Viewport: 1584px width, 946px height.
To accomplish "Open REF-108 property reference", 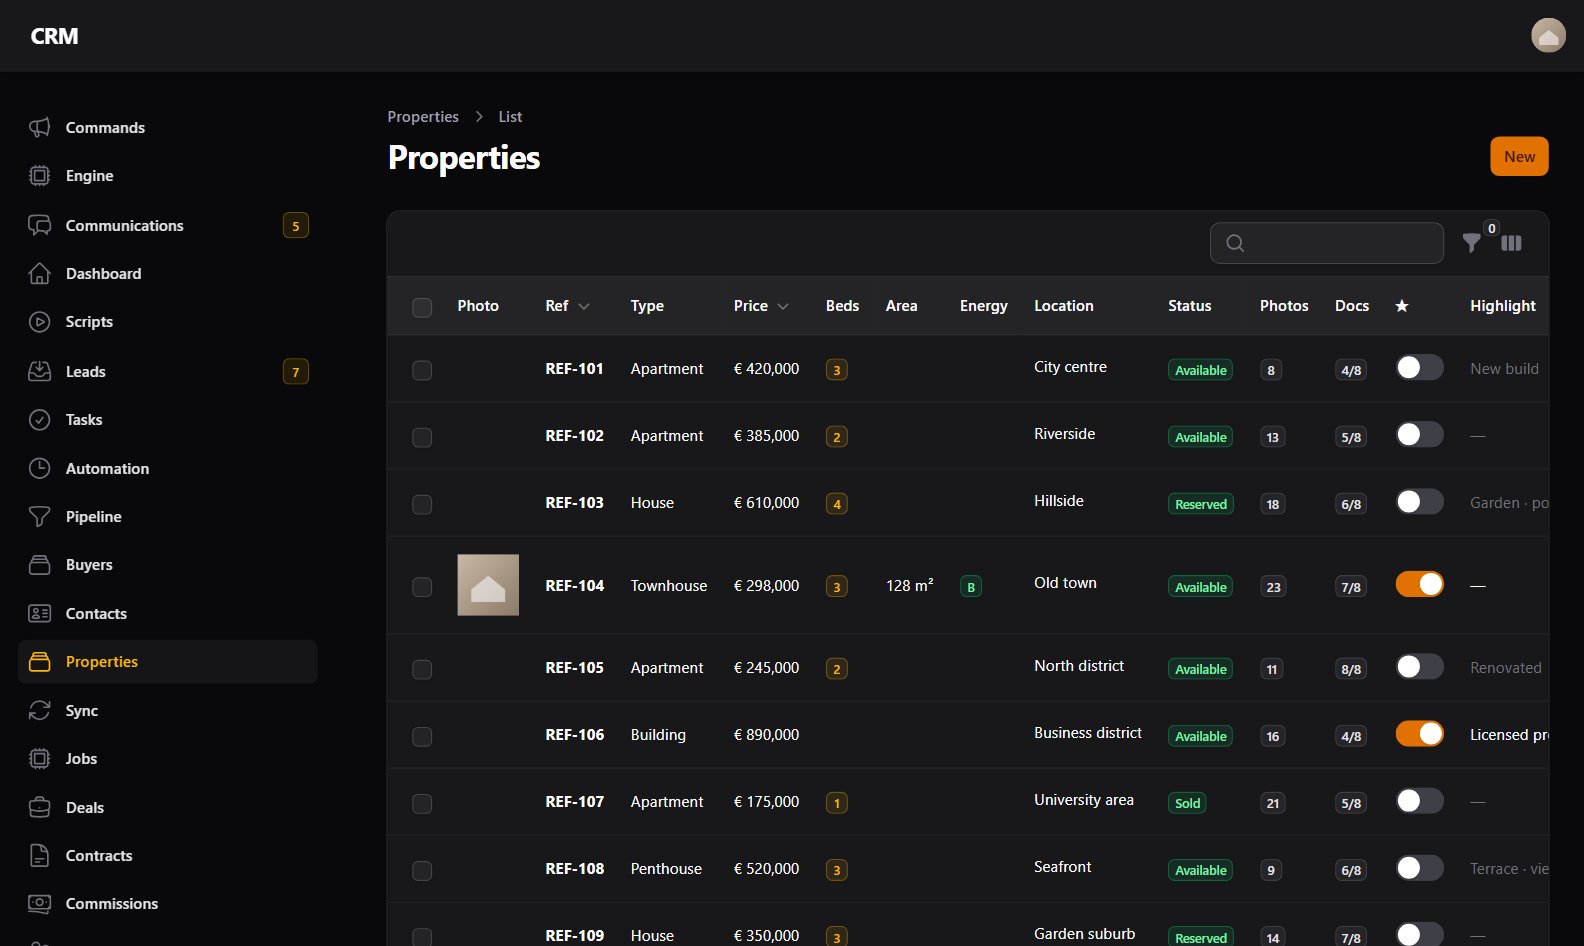I will 574,869.
